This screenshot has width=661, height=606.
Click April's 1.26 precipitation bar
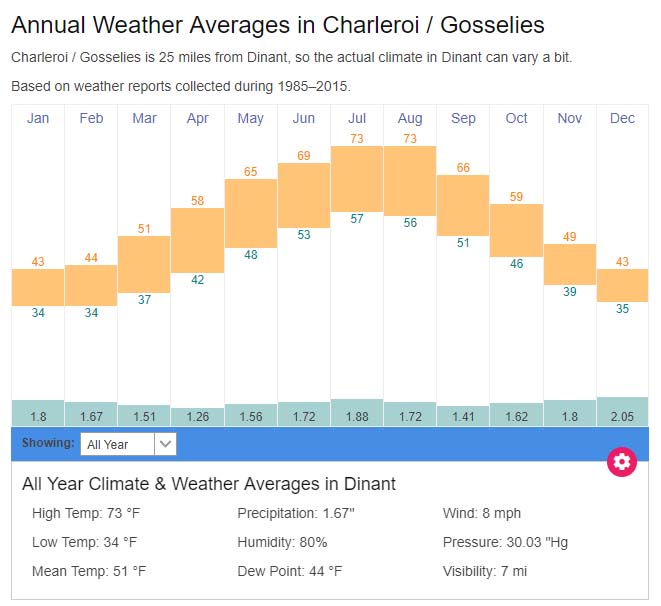pyautogui.click(x=197, y=417)
